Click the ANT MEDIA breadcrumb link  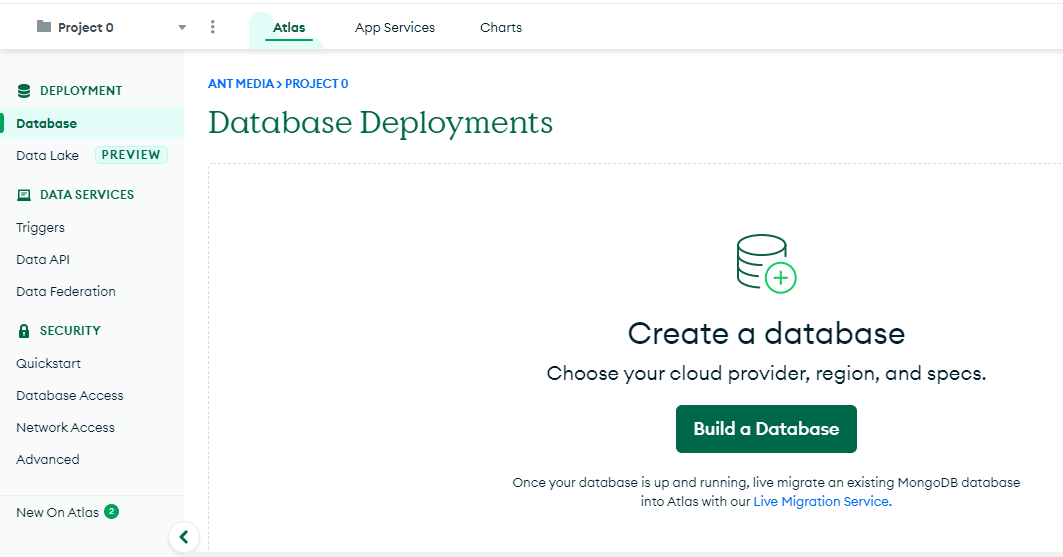click(241, 84)
